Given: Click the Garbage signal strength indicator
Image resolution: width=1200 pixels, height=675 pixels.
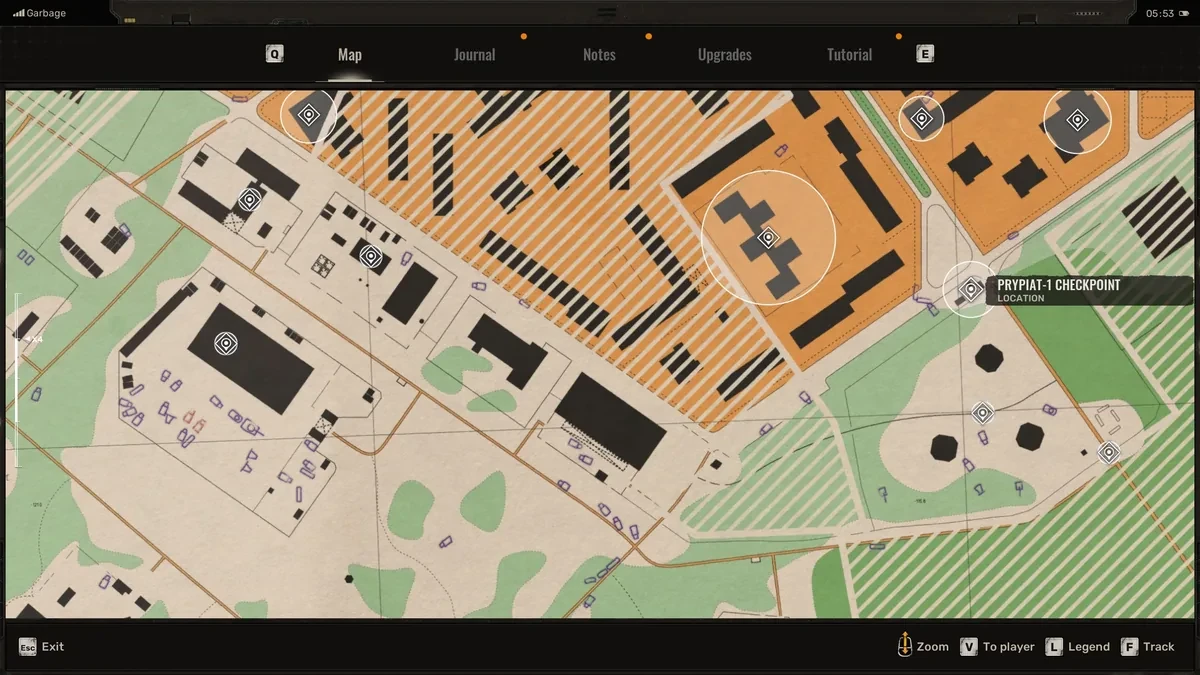Looking at the screenshot, I should [39, 13].
